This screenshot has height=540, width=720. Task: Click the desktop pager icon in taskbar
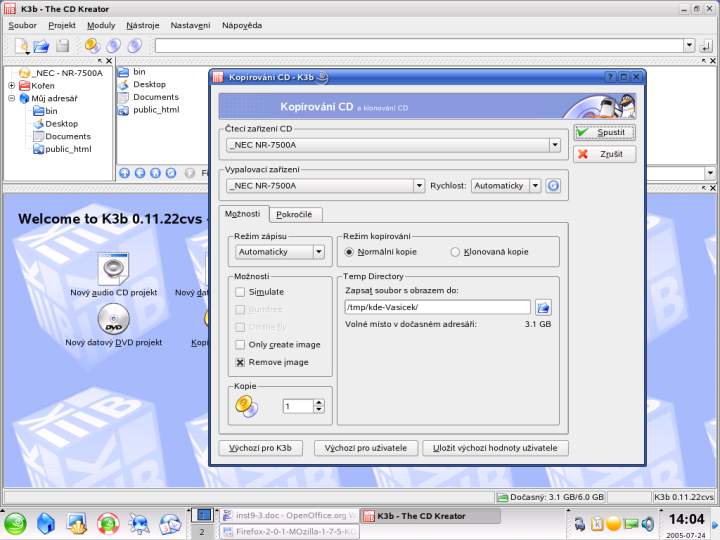click(203, 515)
